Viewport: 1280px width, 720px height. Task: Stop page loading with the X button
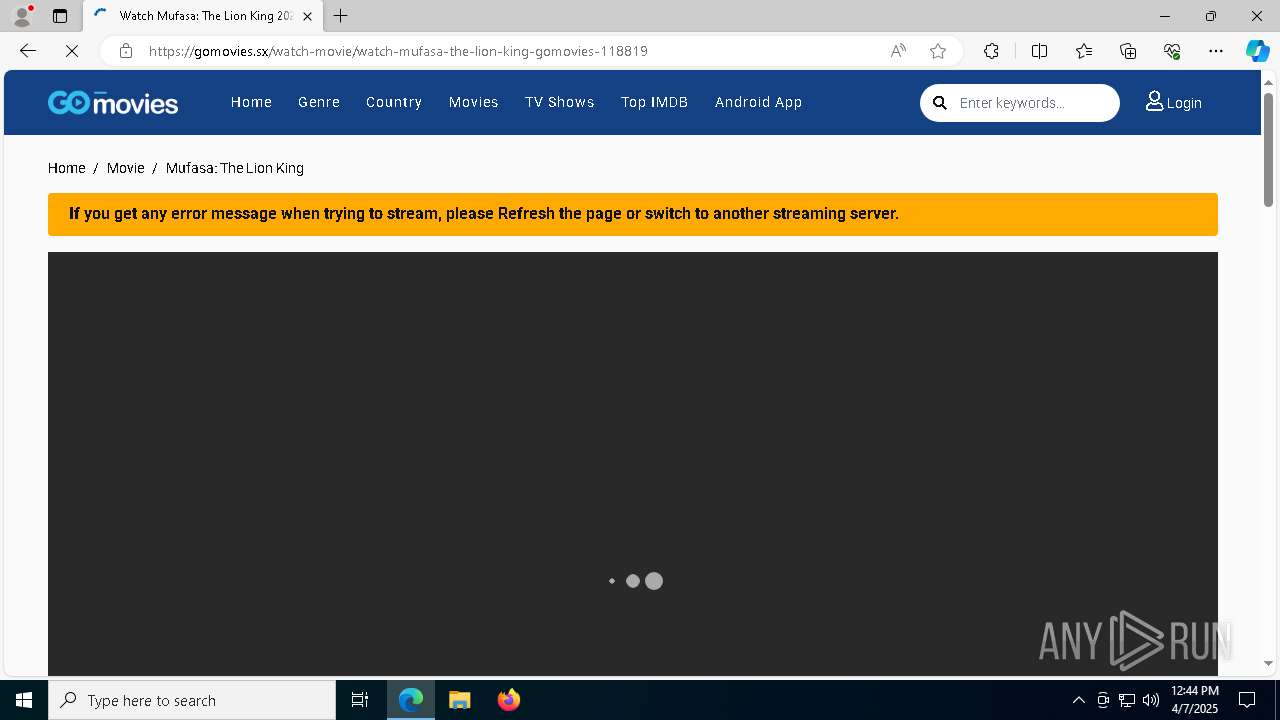(x=72, y=51)
